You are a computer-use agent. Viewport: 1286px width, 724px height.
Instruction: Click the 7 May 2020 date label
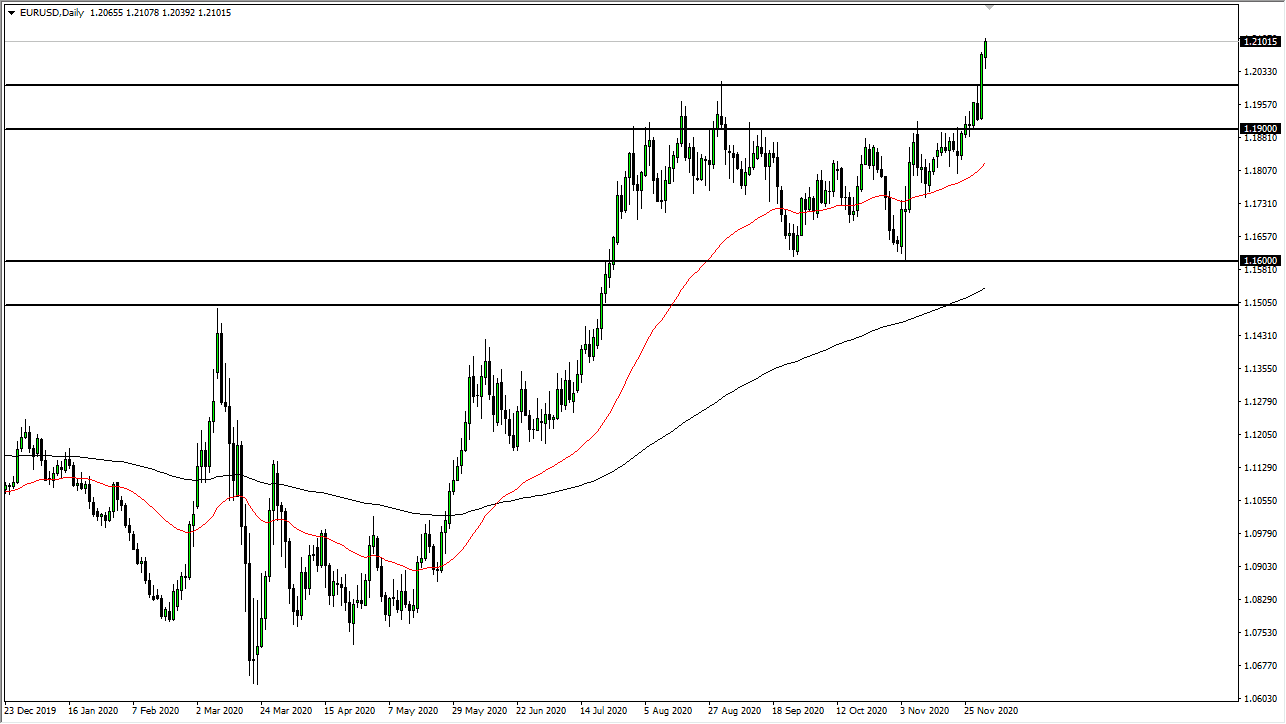pos(412,711)
